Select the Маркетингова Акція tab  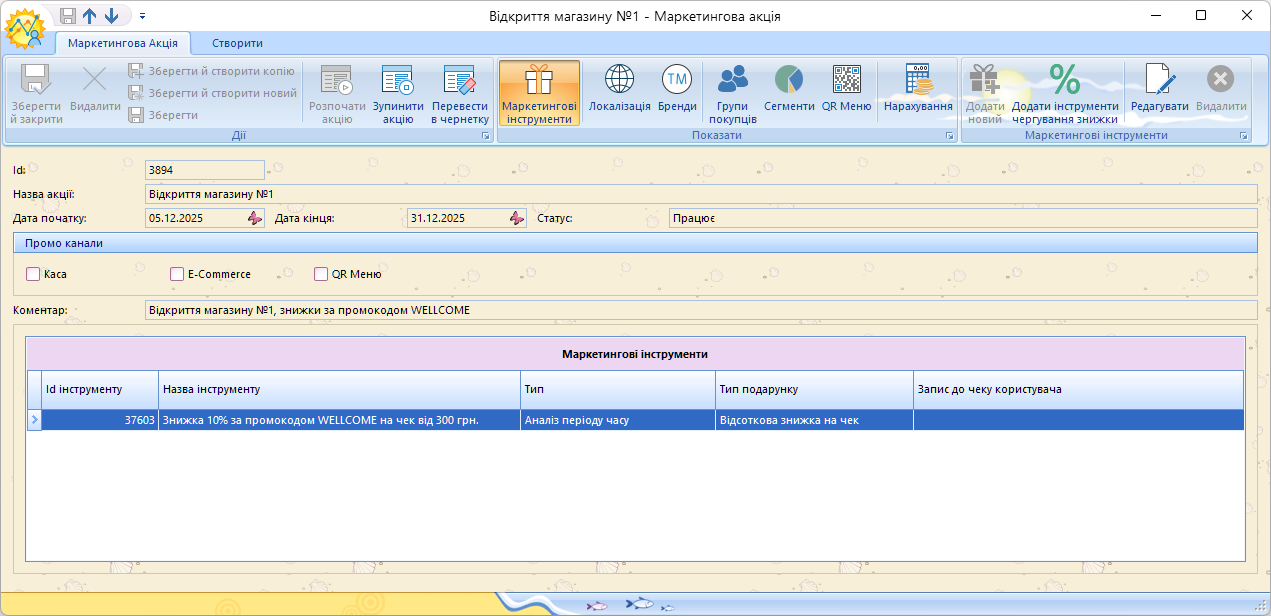pyautogui.click(x=122, y=43)
